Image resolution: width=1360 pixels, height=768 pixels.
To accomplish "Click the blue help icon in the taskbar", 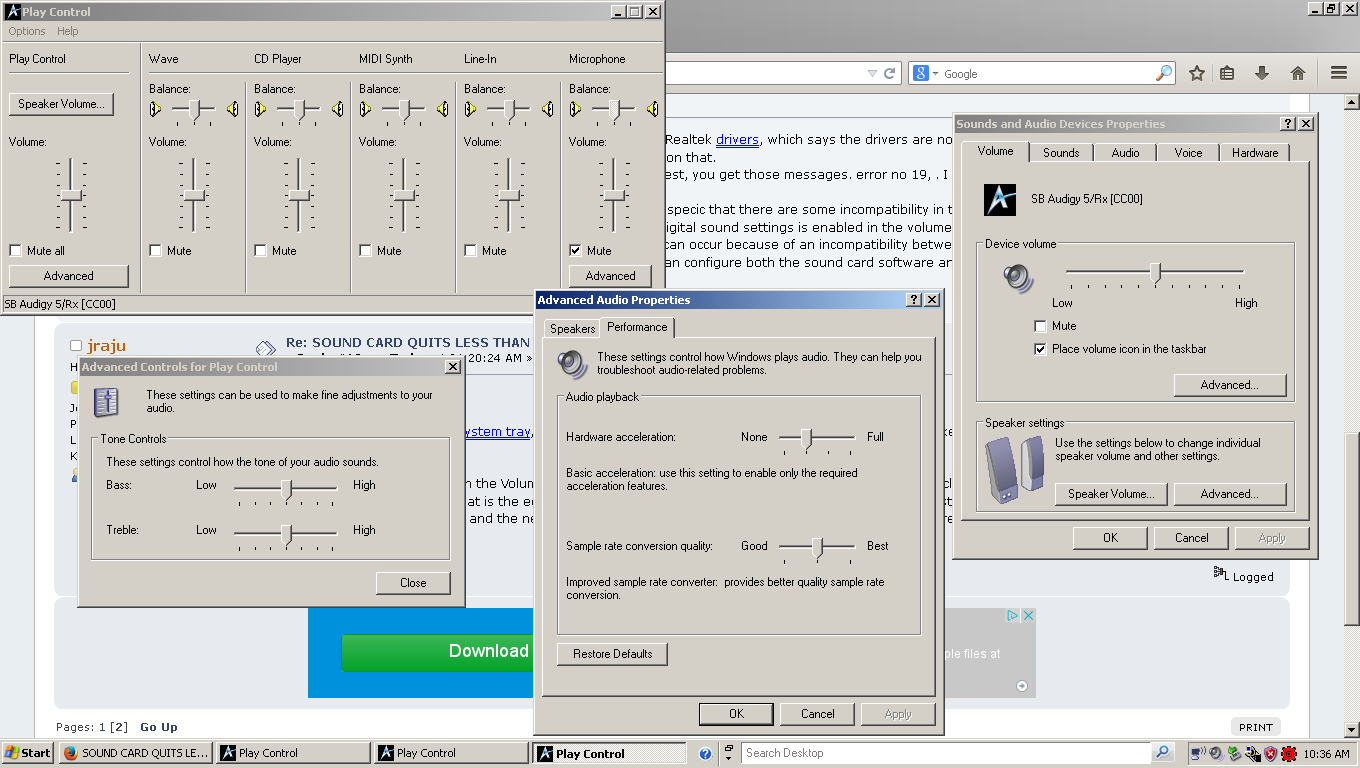I will 705,753.
